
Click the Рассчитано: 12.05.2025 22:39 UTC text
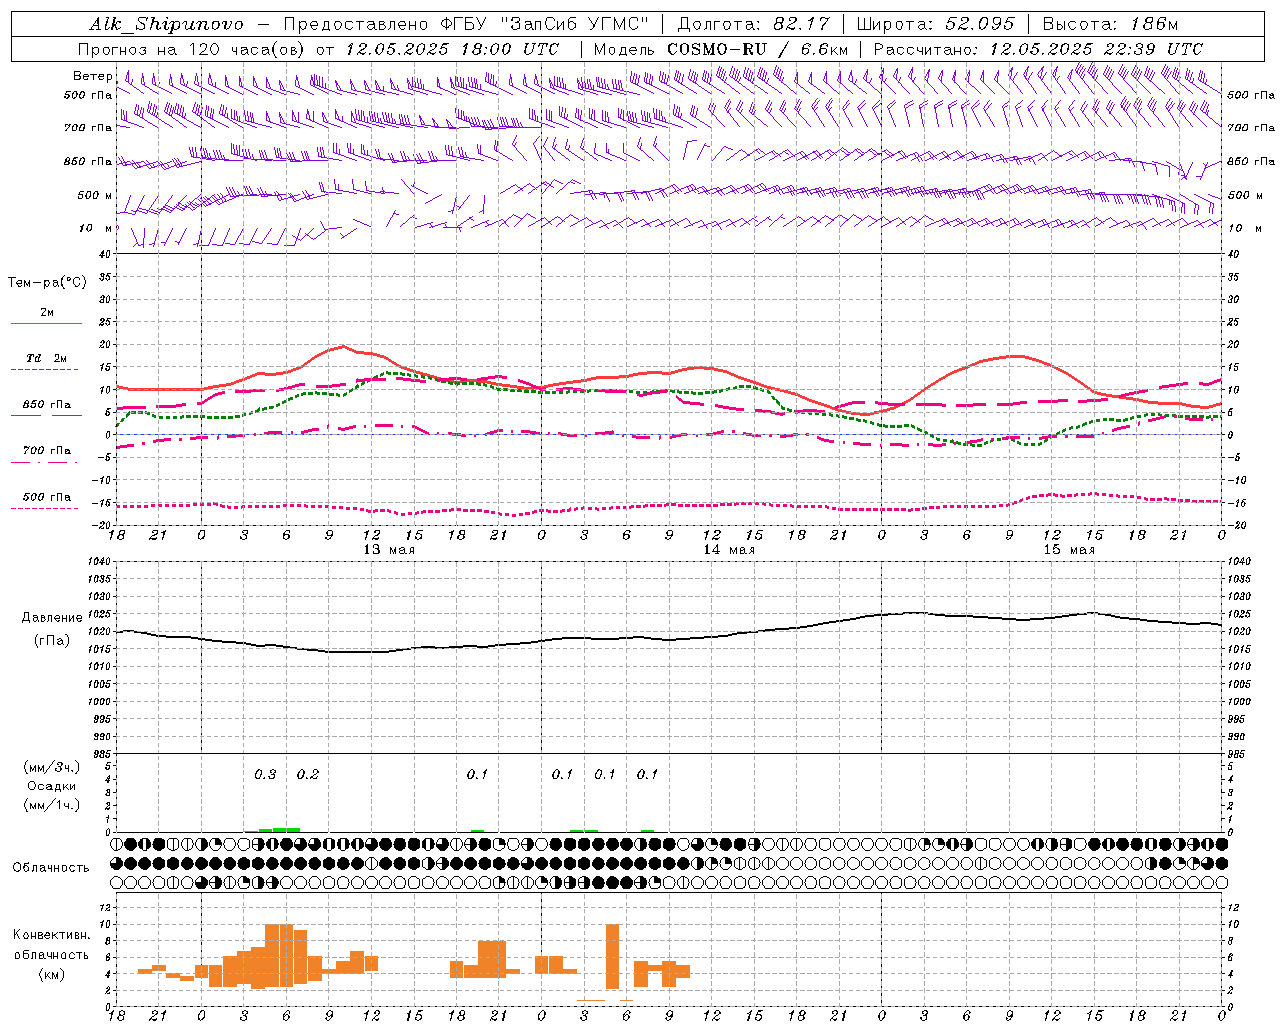[1038, 49]
